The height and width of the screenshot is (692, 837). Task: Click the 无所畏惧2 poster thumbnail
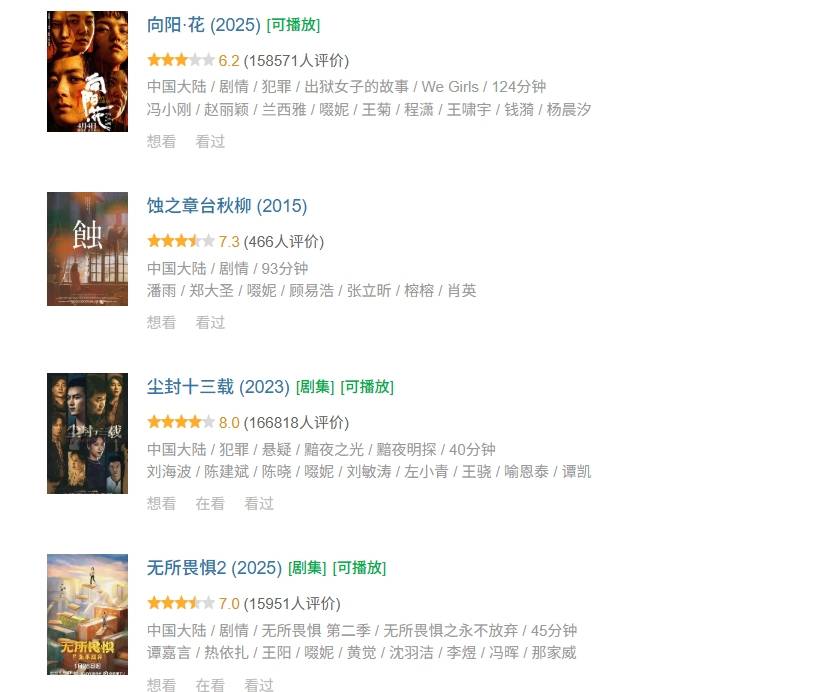click(88, 615)
